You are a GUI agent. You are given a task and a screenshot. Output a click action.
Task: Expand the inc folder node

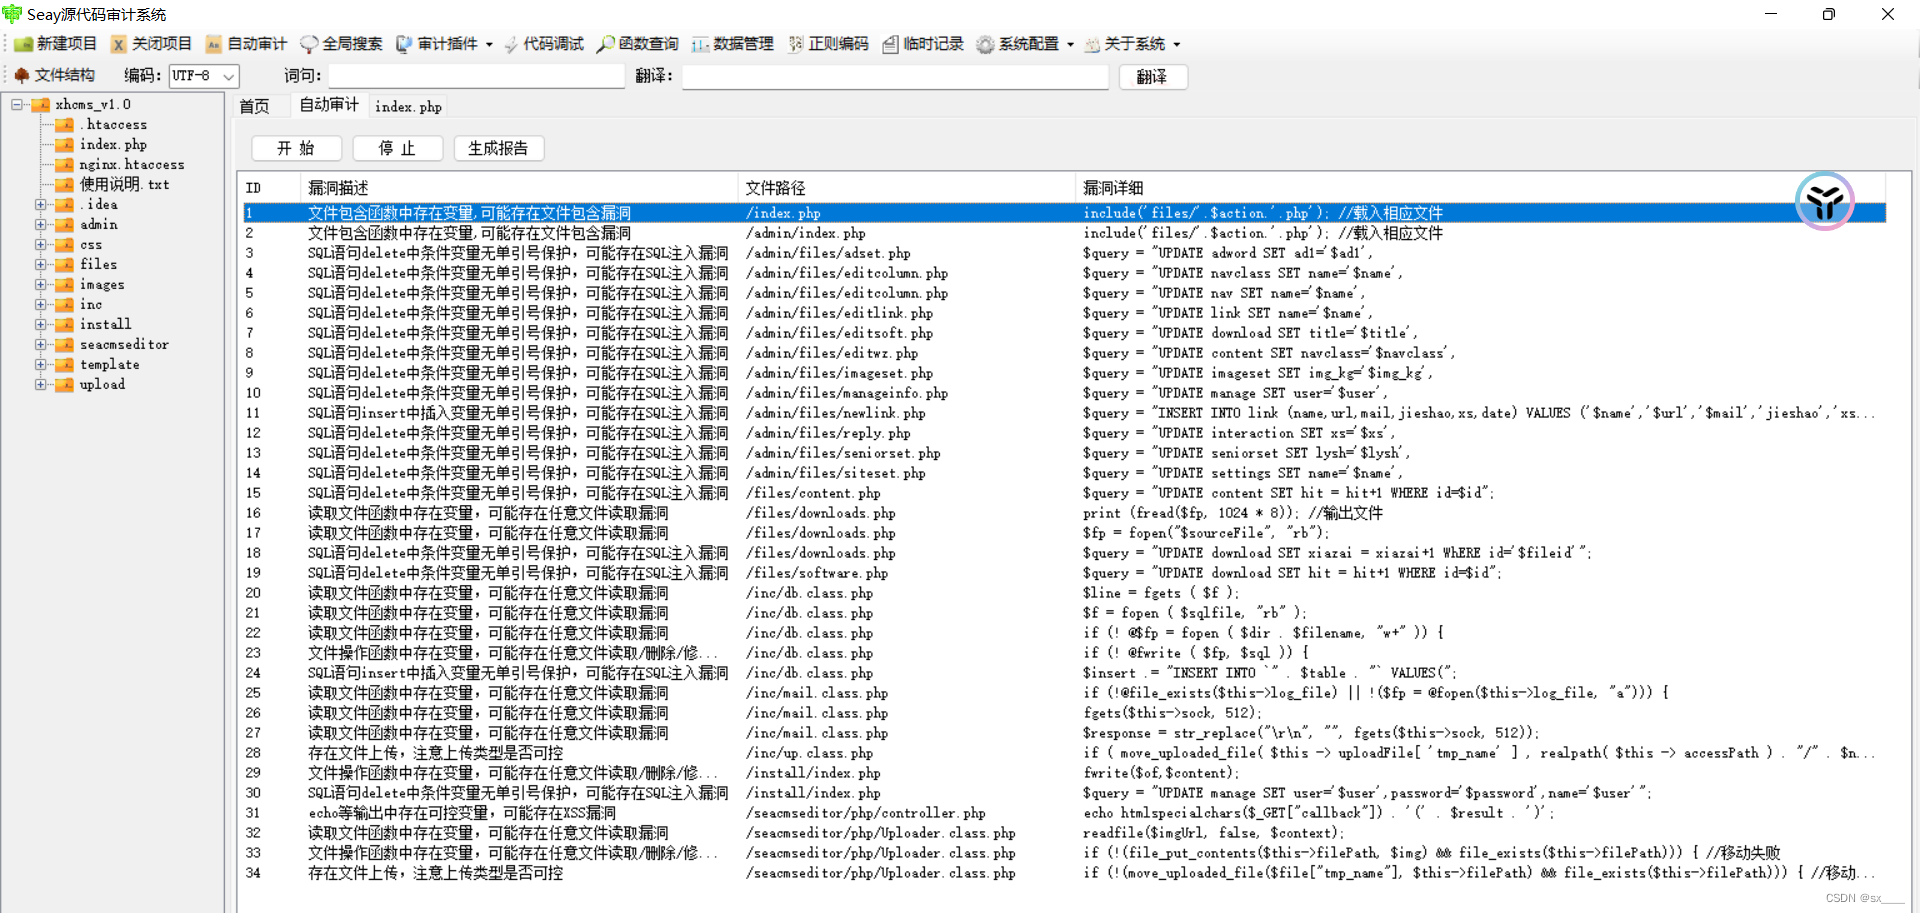tap(41, 304)
